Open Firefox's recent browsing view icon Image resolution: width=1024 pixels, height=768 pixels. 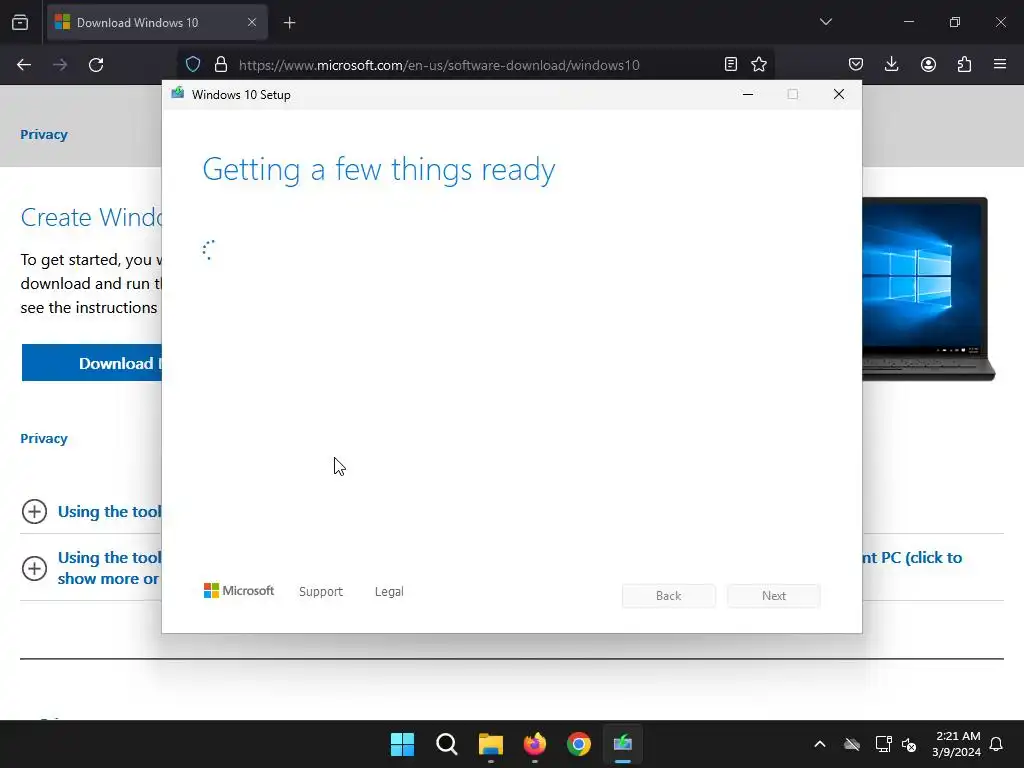click(20, 22)
